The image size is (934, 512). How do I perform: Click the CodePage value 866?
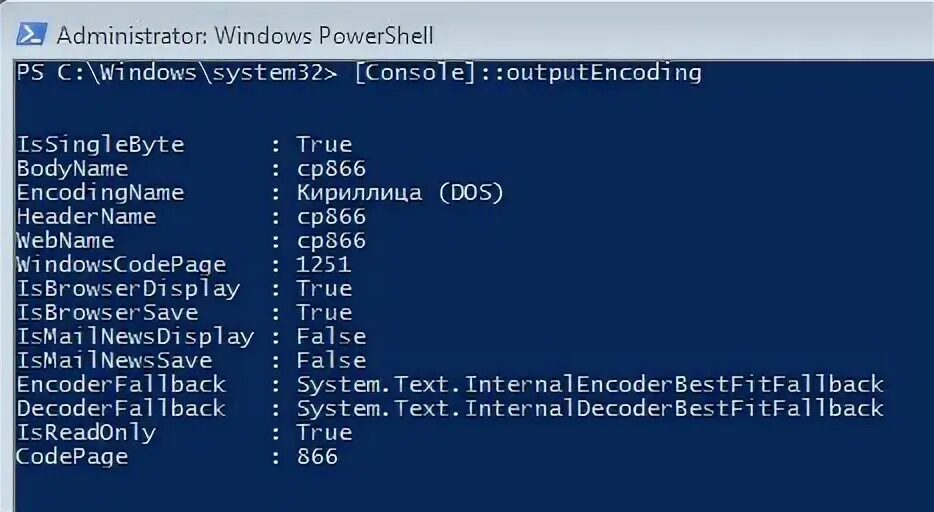coord(317,457)
